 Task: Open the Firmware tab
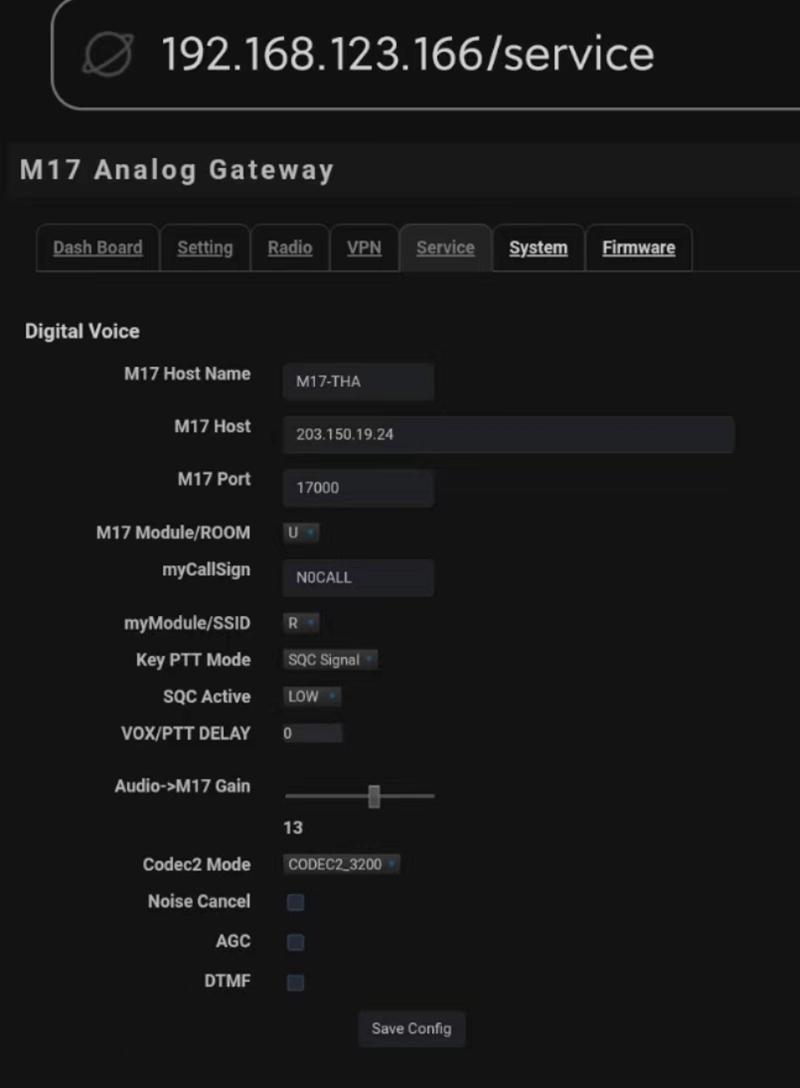[x=638, y=248]
